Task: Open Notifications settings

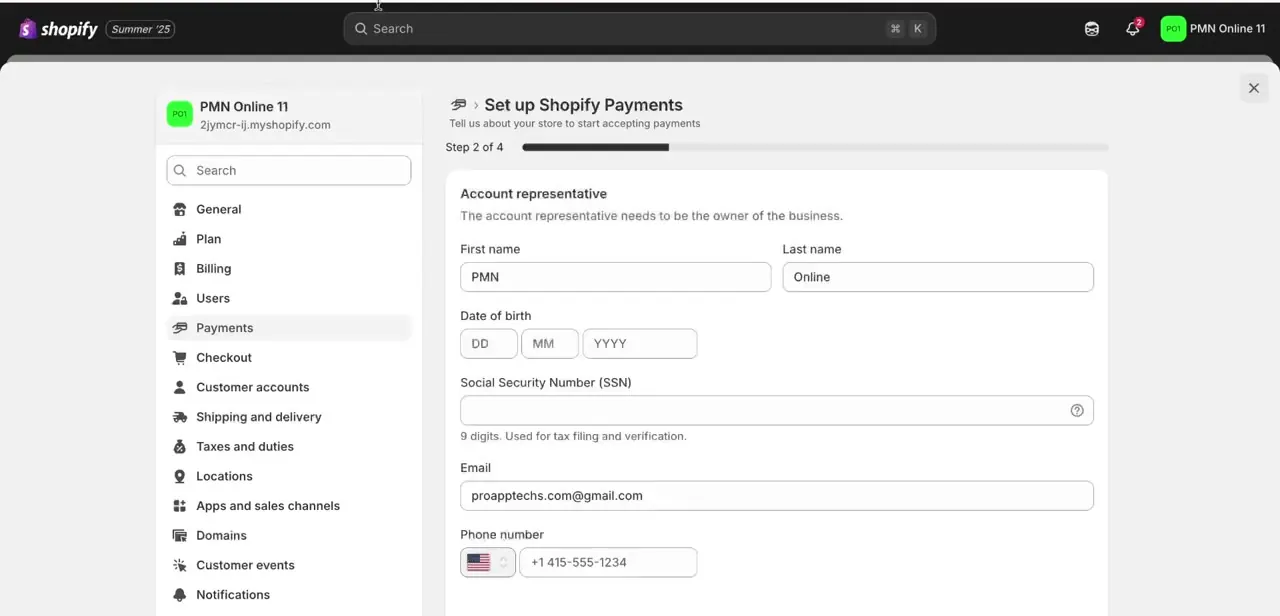Action: coord(289,595)
